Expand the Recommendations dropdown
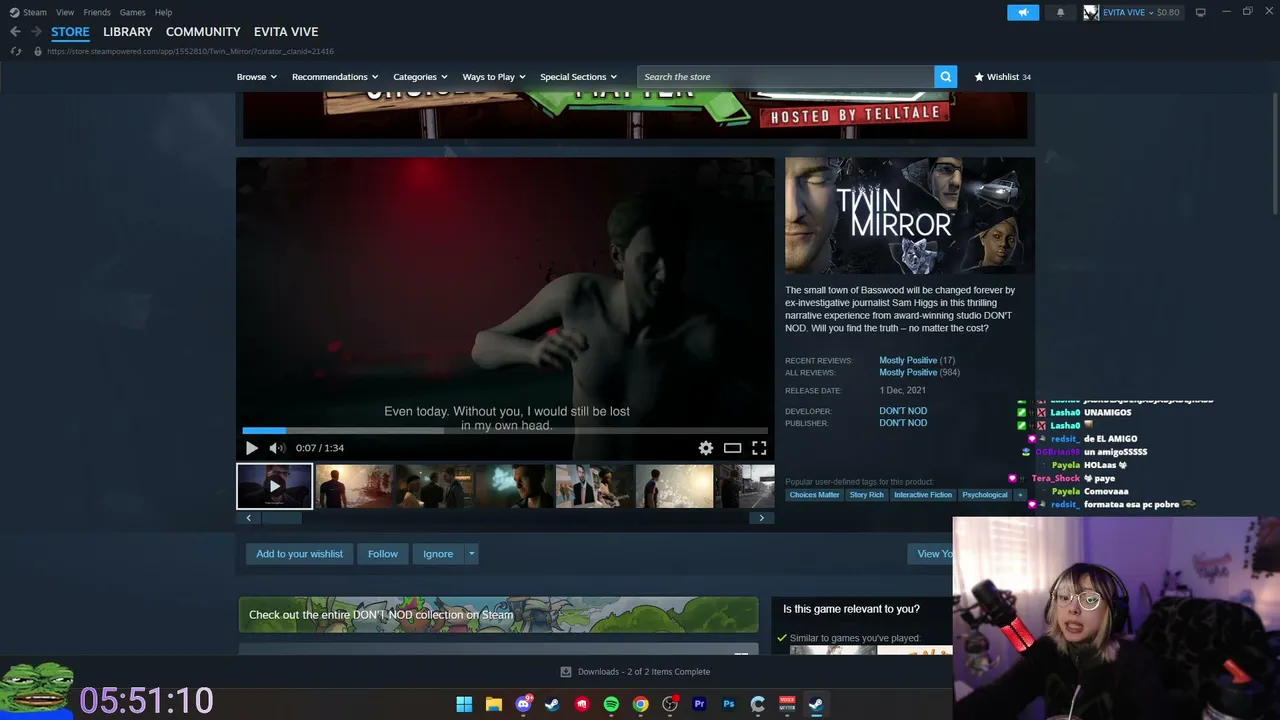 click(x=335, y=77)
